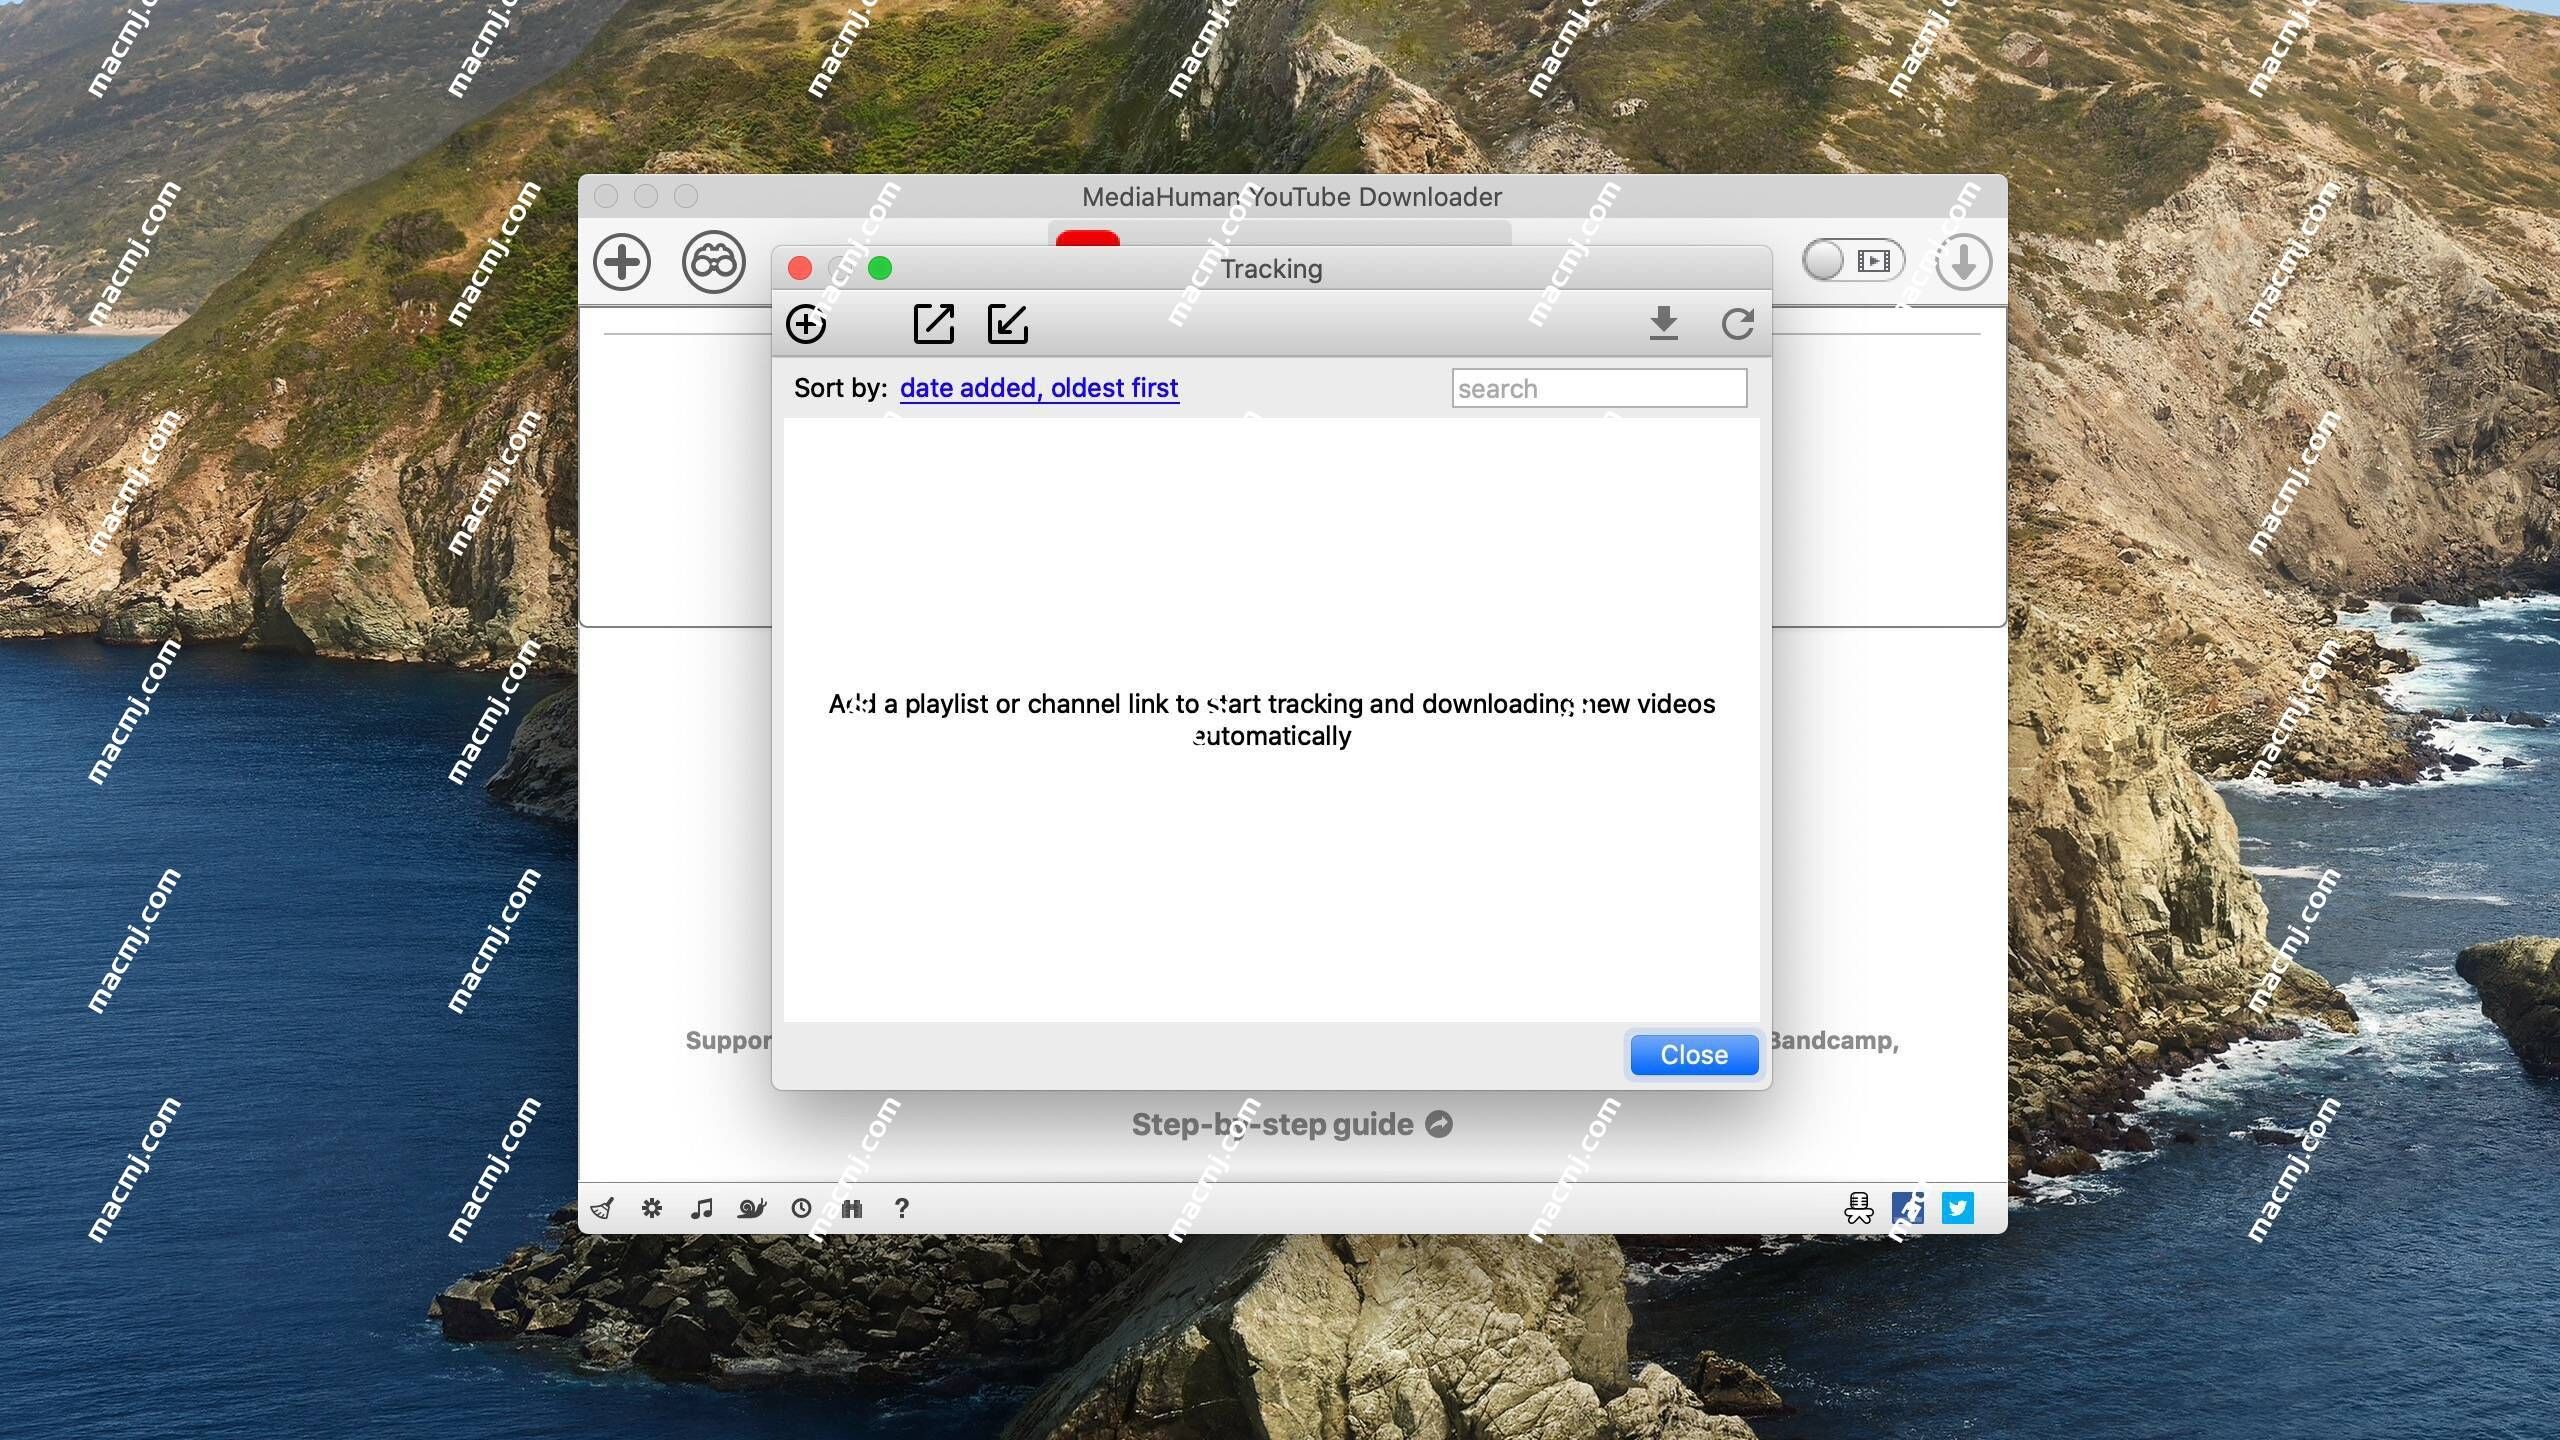Click the MediaHuman mascot icon
2560x1440 pixels.
[1859, 1208]
